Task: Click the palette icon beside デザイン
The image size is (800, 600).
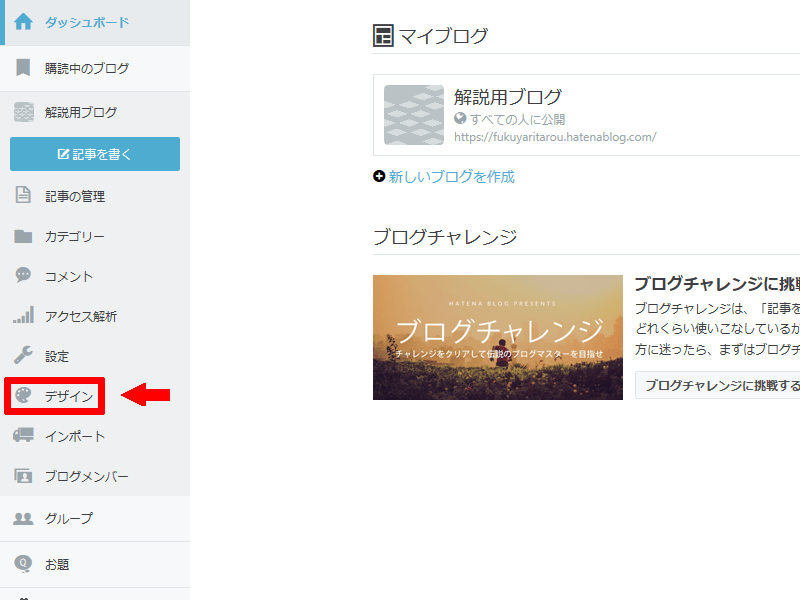Action: point(23,395)
